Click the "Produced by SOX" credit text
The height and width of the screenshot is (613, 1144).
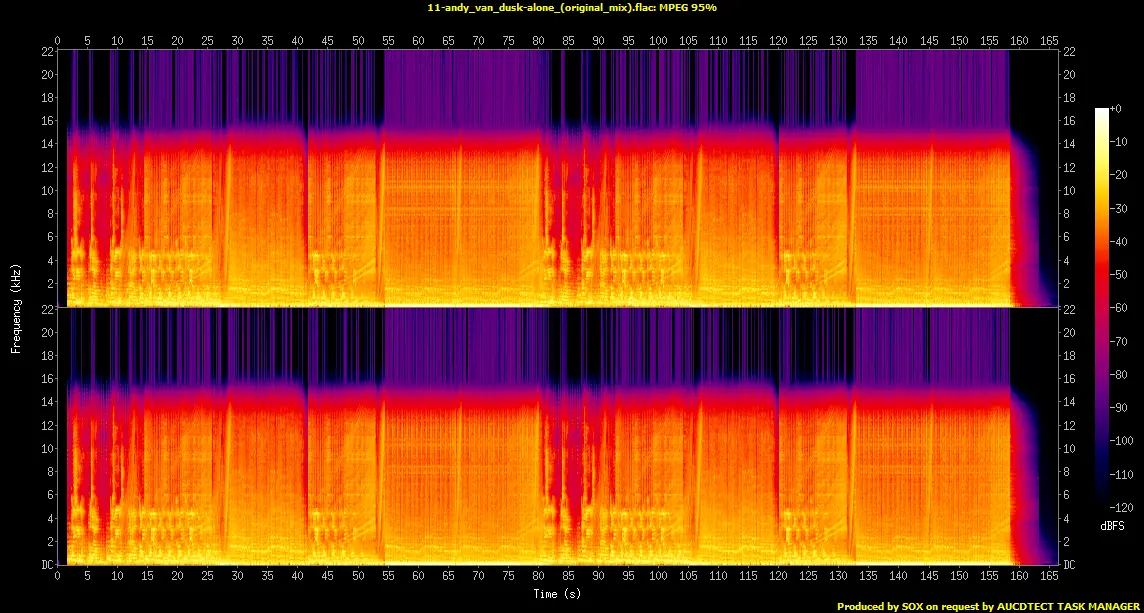tap(989, 606)
